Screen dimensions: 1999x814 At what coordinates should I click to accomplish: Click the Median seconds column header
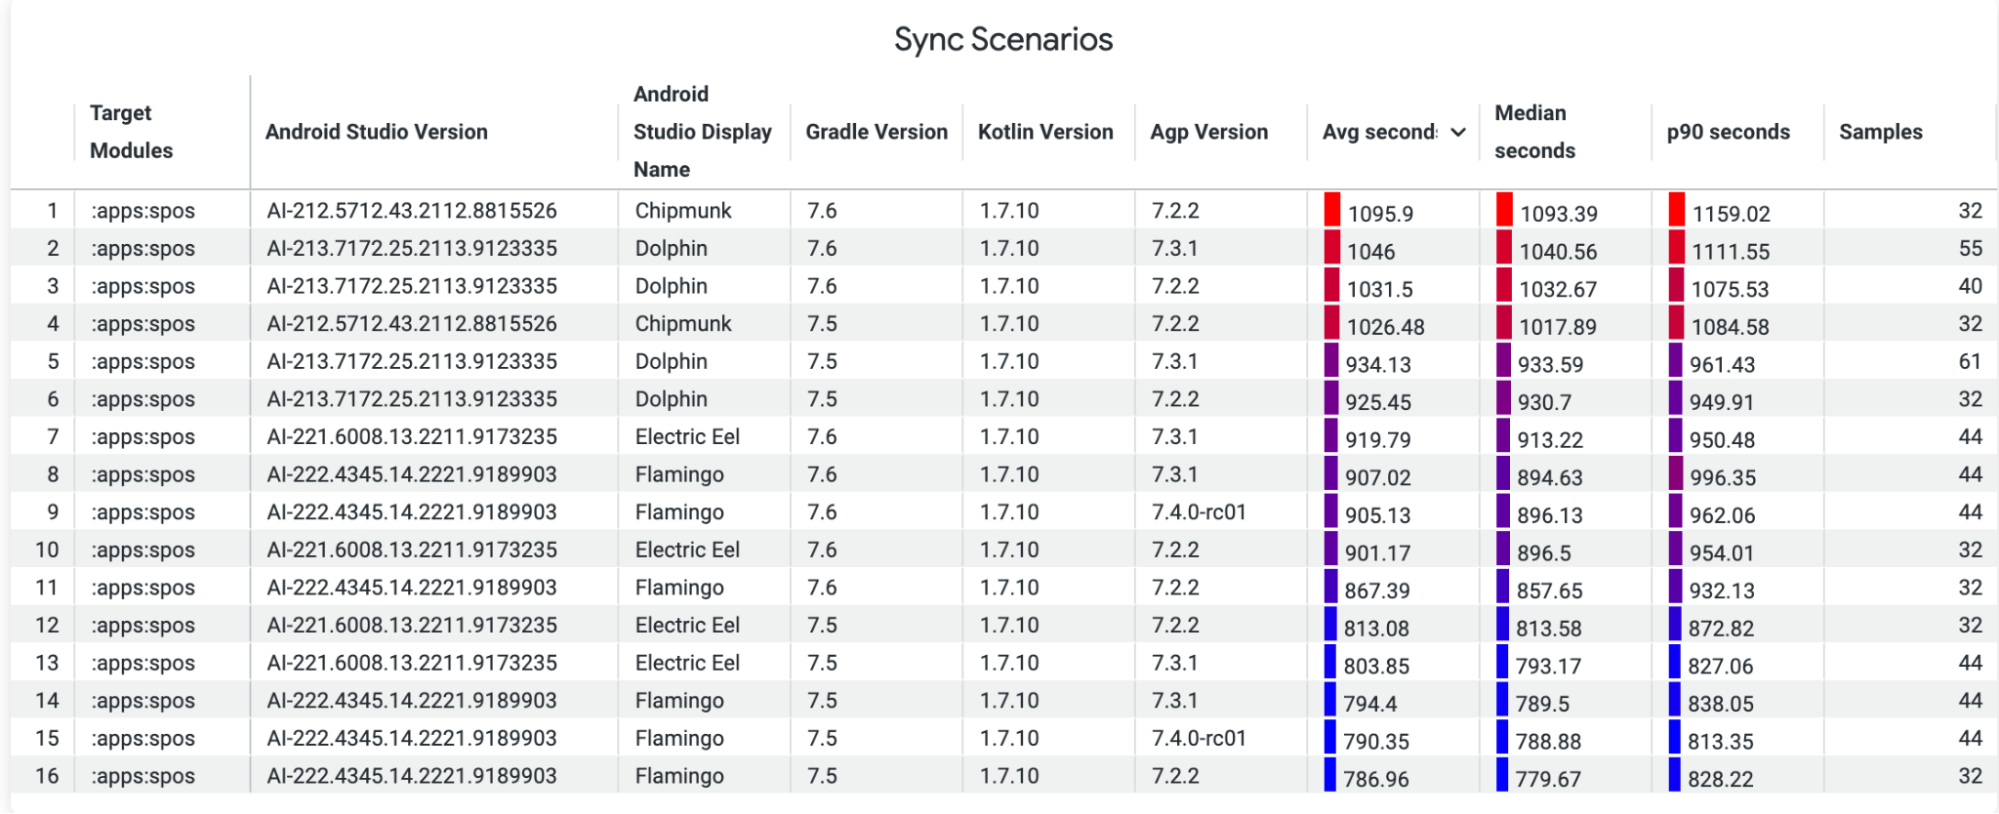[1534, 132]
